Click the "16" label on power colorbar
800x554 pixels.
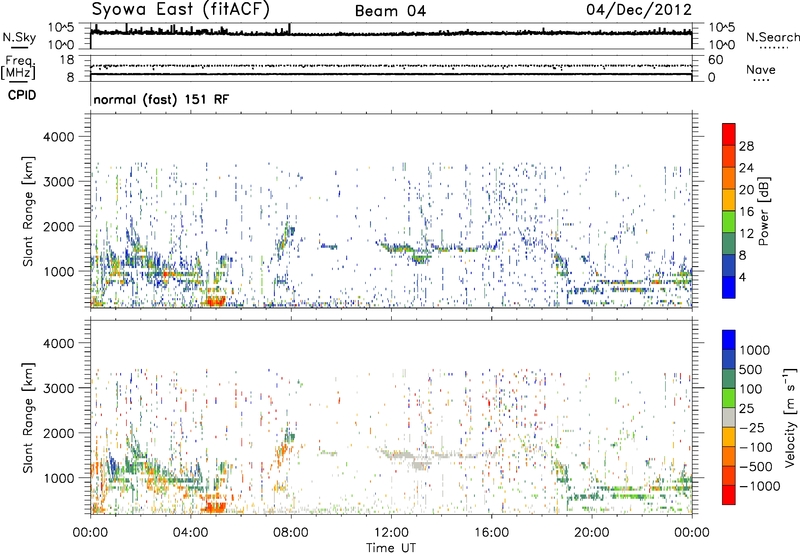tap(746, 212)
